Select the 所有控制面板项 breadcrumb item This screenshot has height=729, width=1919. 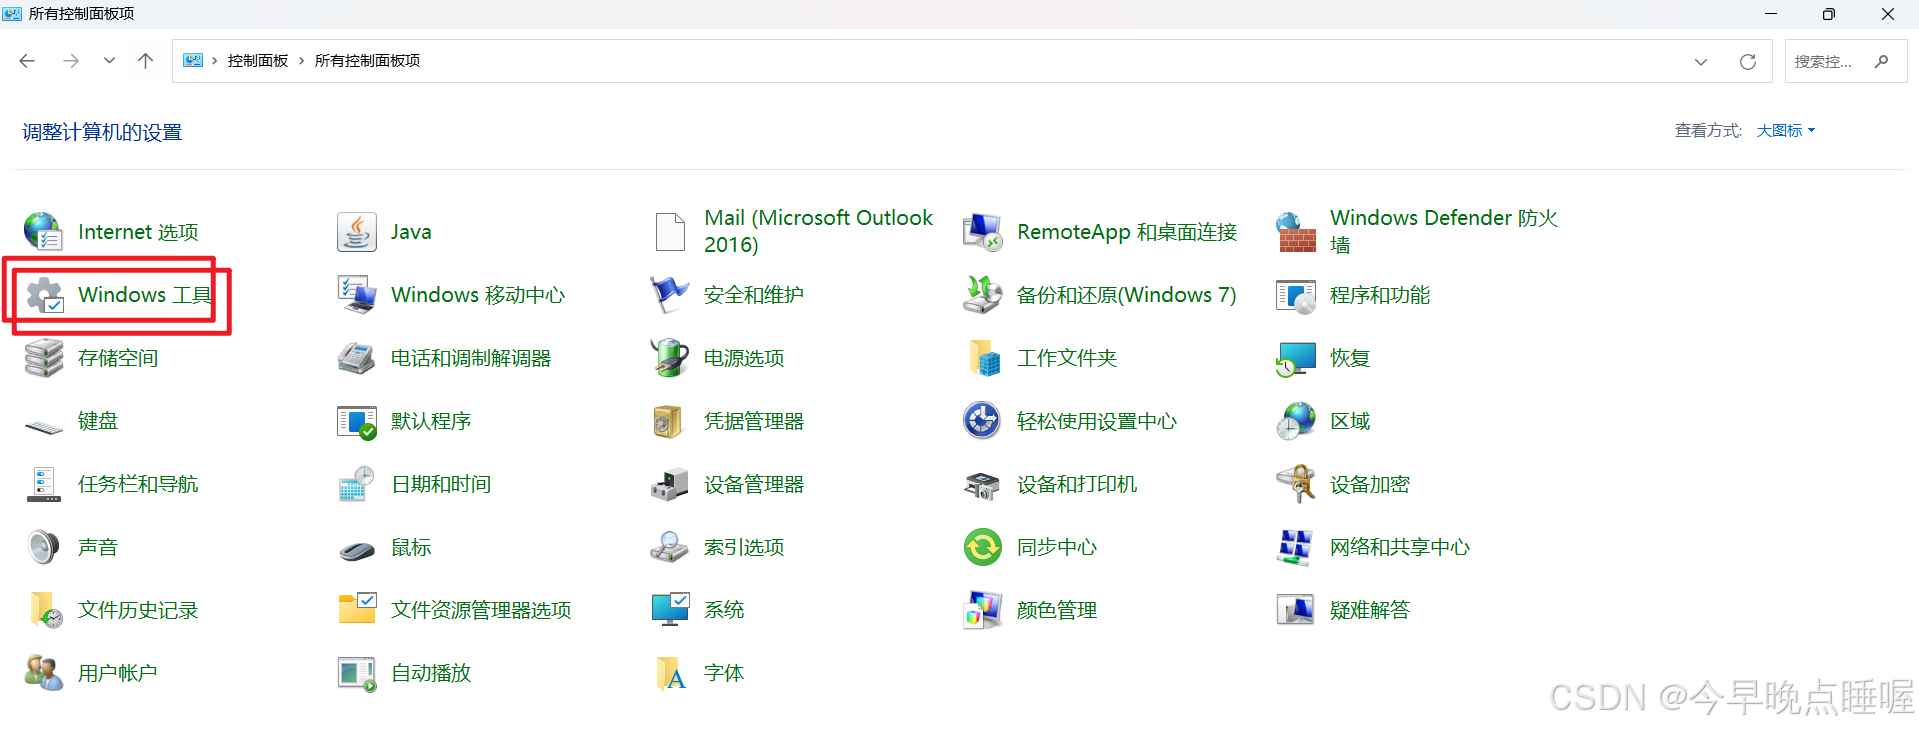pyautogui.click(x=367, y=61)
